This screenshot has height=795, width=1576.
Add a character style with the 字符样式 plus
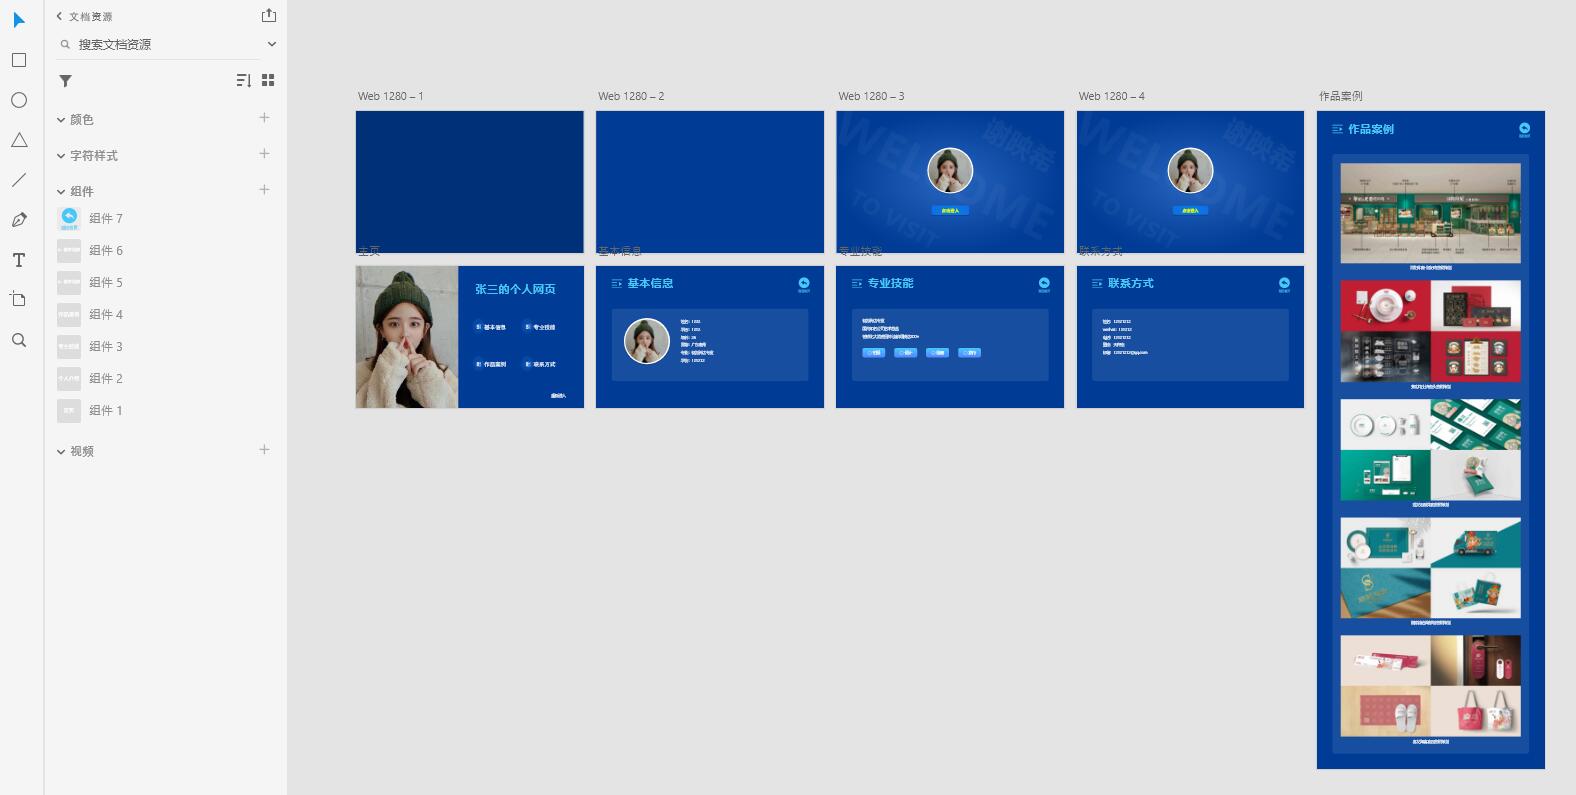coord(264,154)
